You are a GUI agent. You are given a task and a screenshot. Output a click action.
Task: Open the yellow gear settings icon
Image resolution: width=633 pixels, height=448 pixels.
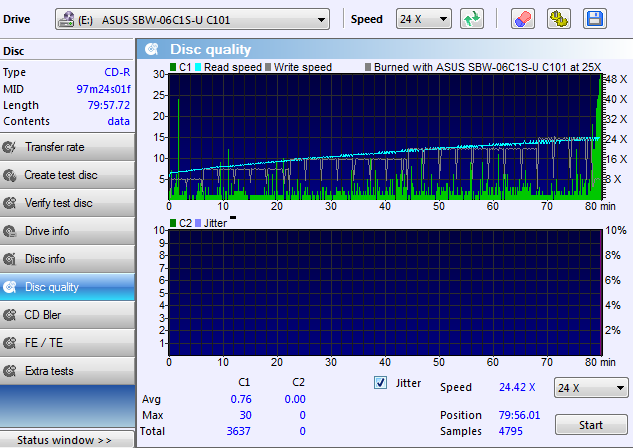[x=559, y=19]
